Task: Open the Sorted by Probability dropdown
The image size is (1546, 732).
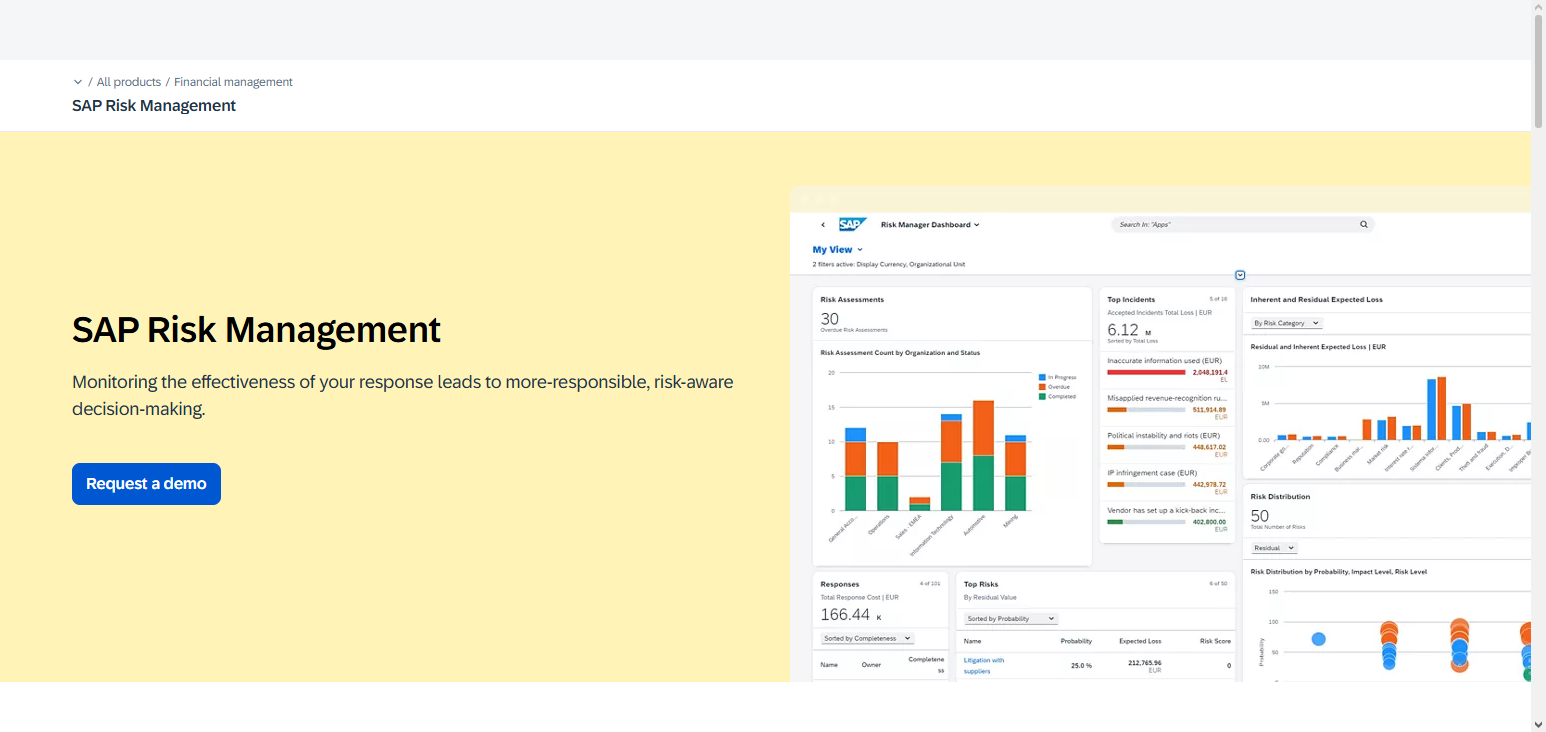Action: (1010, 618)
